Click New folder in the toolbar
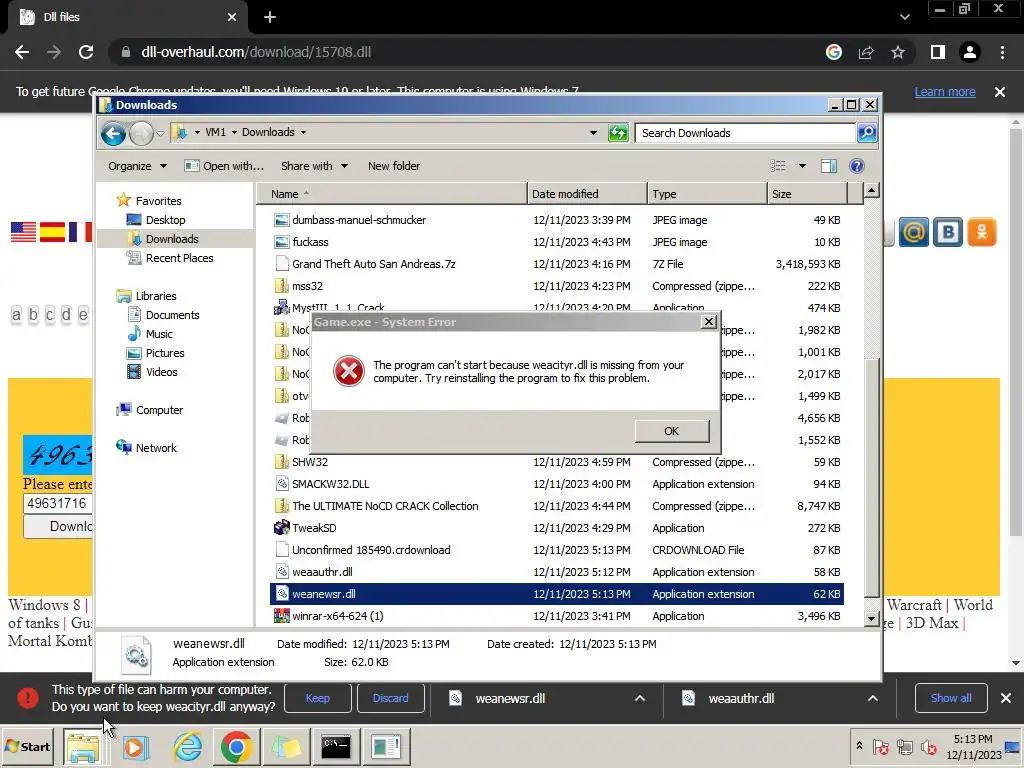 [394, 166]
